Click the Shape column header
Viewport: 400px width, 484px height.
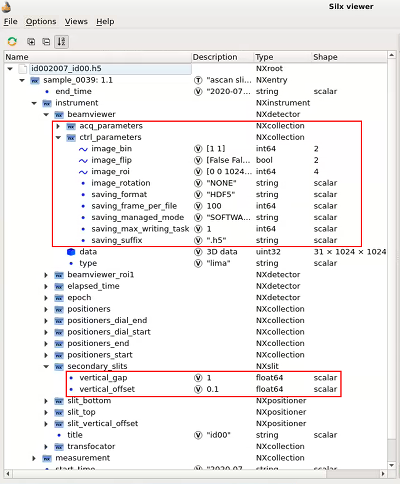(x=349, y=57)
